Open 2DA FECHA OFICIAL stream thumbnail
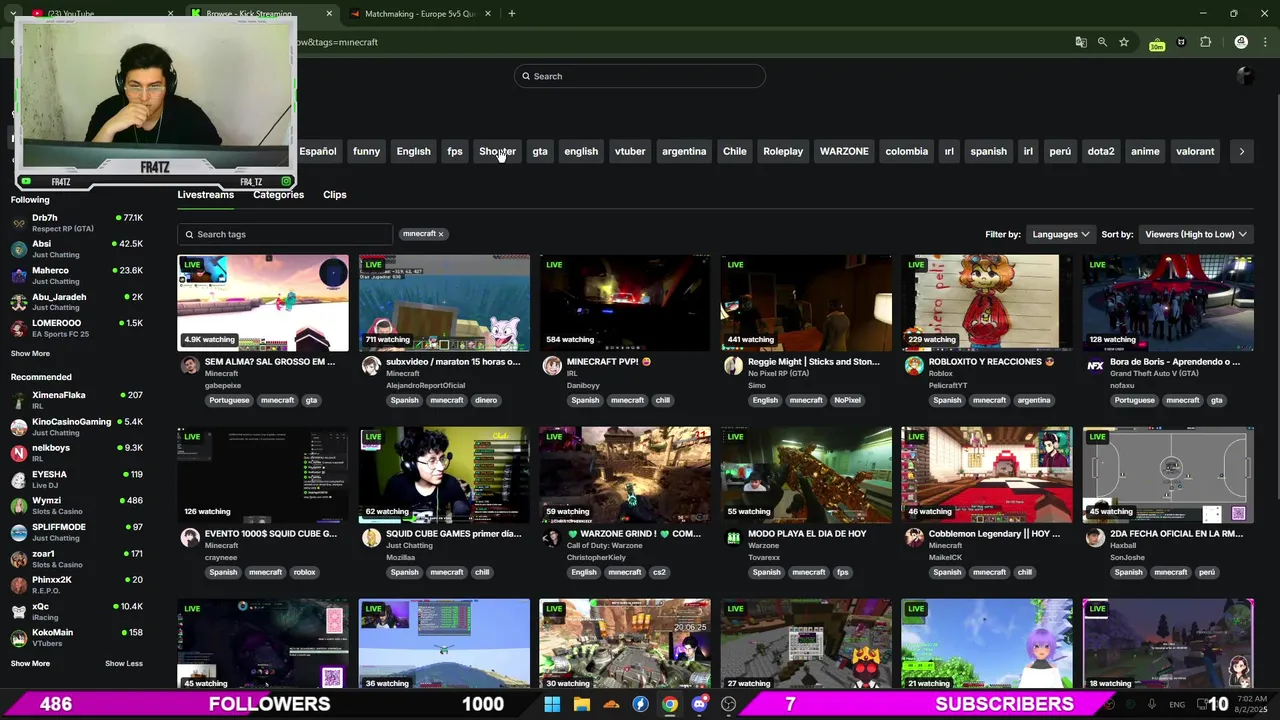The width and height of the screenshot is (1280, 720). pyautogui.click(x=1168, y=475)
